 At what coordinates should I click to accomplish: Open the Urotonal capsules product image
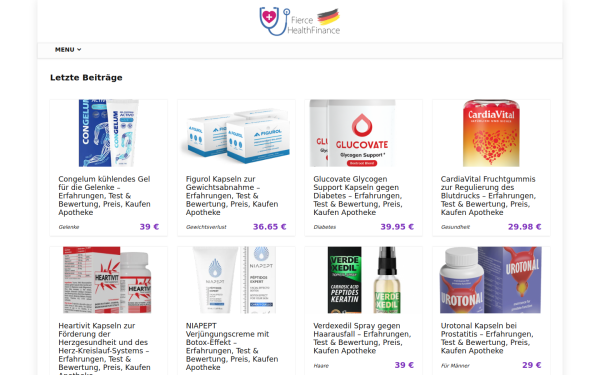coord(491,280)
